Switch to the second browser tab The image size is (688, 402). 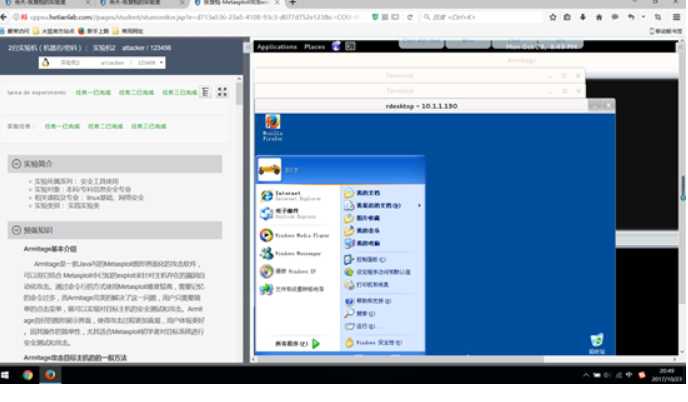coord(142,3)
